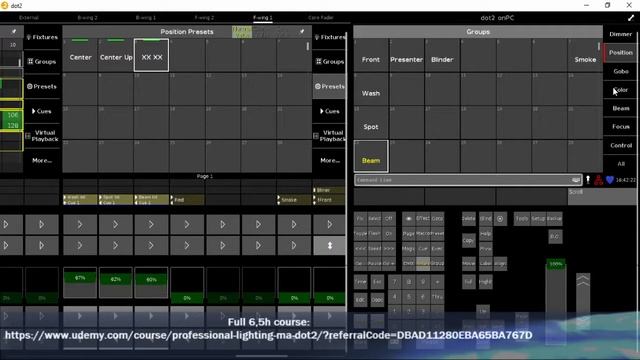Toggle the pin icon on Position Presets title bar

pos(302,31)
